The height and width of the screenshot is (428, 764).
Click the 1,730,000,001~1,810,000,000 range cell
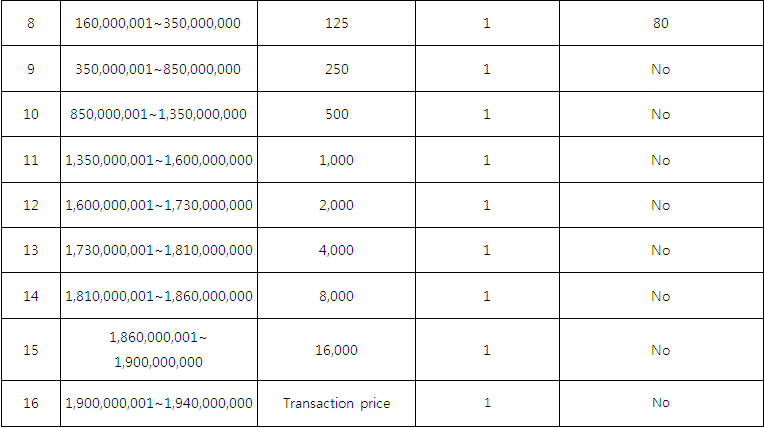pyautogui.click(x=158, y=250)
